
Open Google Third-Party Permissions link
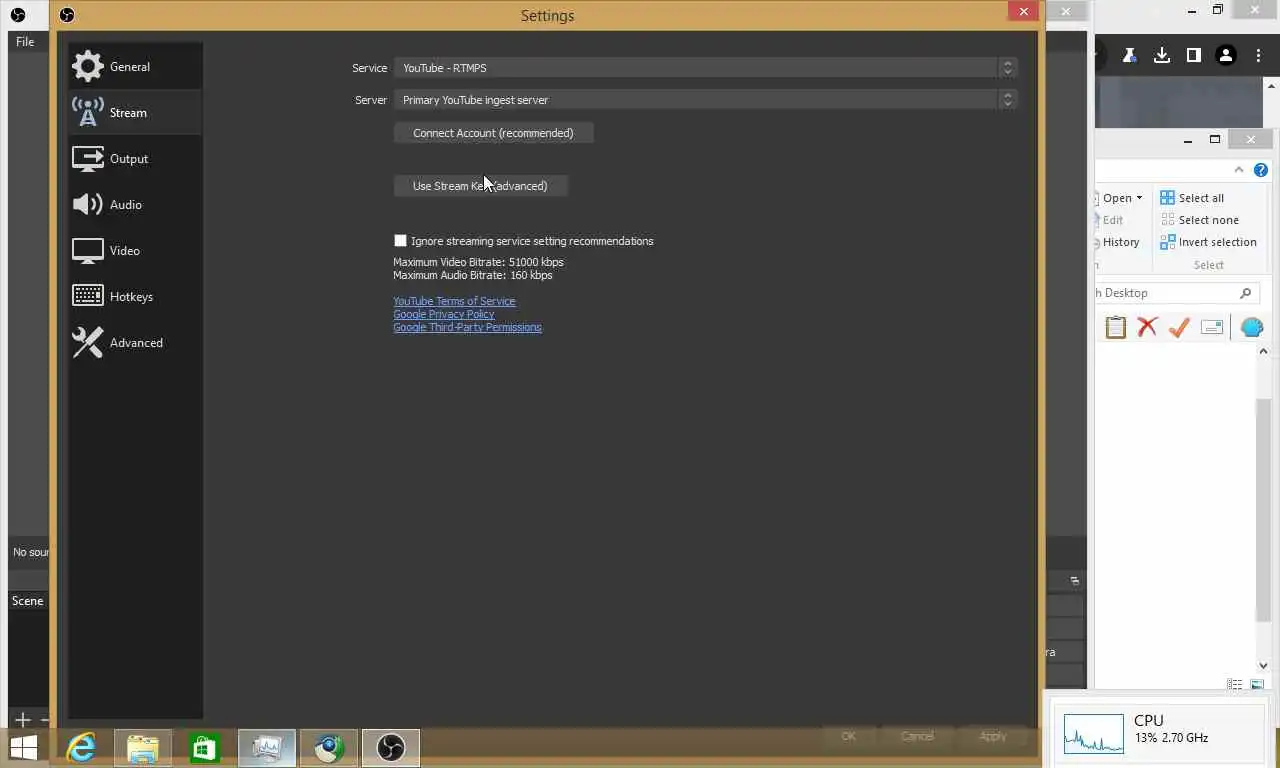[467, 327]
